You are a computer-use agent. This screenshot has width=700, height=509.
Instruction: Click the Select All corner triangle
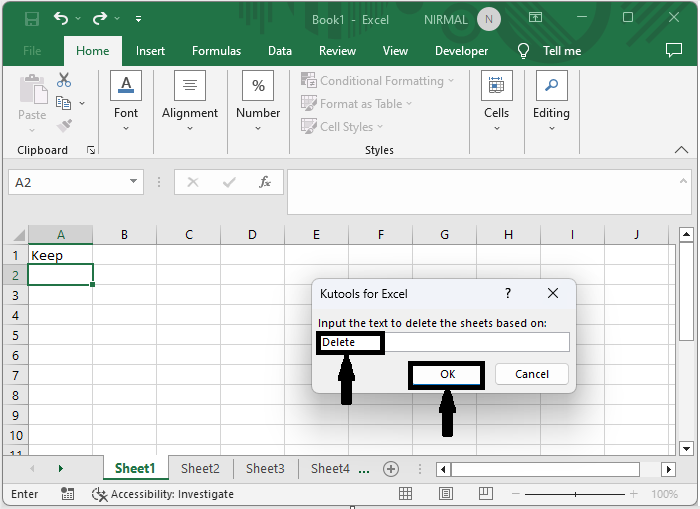coord(19,235)
